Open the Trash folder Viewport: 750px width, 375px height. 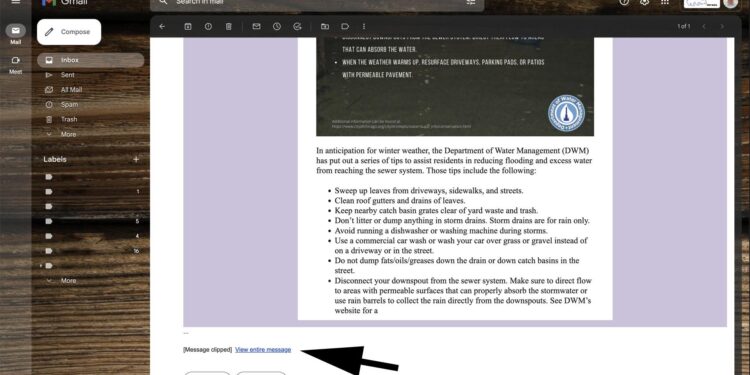click(x=90, y=120)
